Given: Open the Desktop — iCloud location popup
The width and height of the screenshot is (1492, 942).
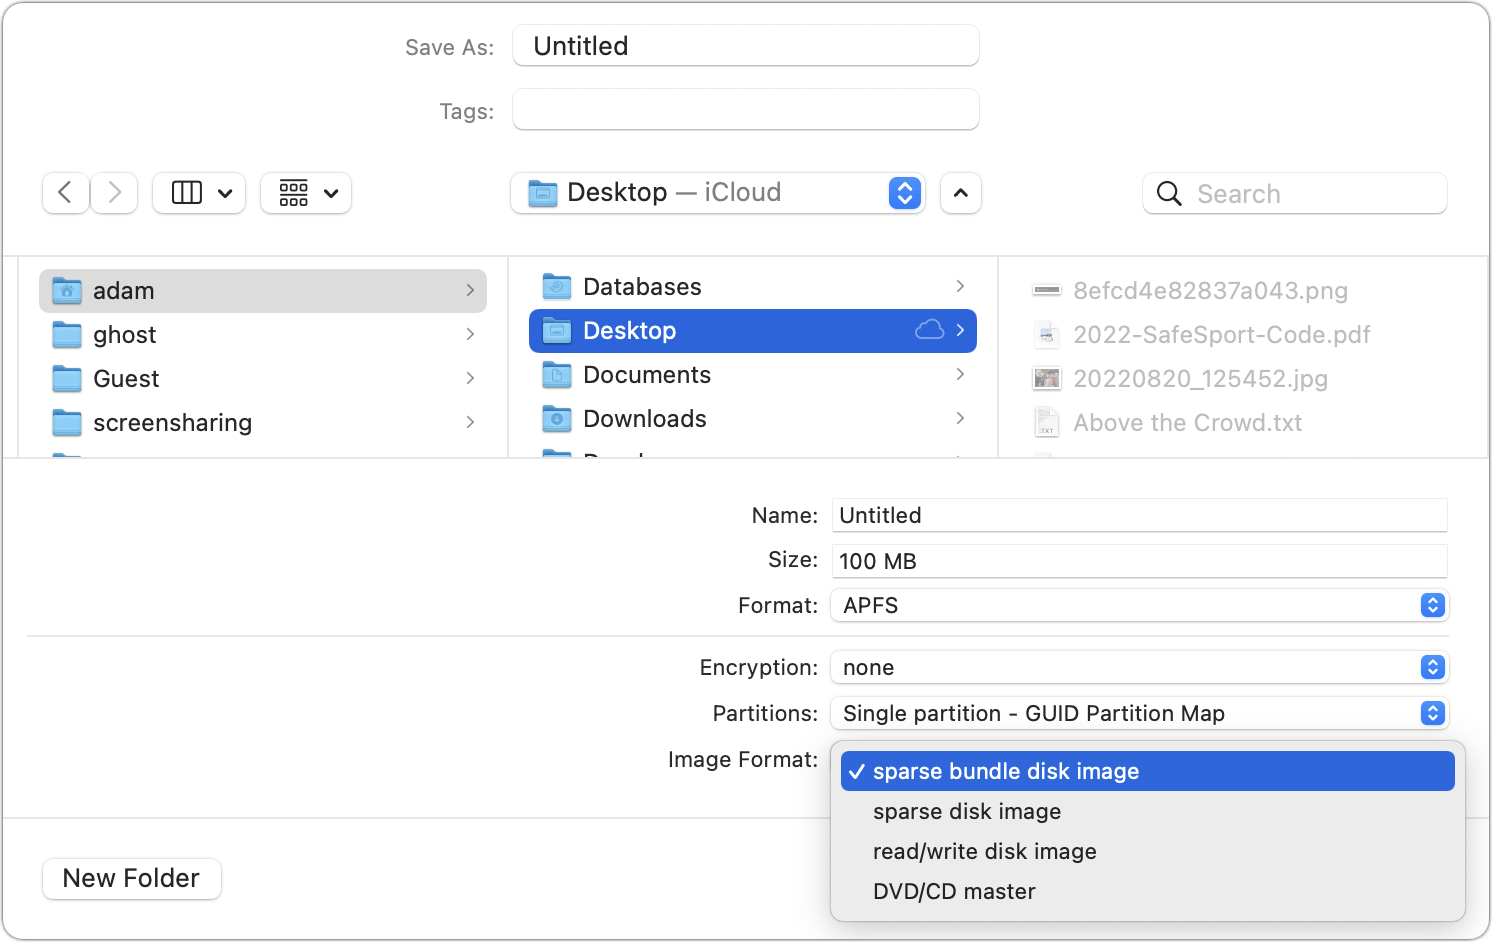Looking at the screenshot, I should [717, 193].
